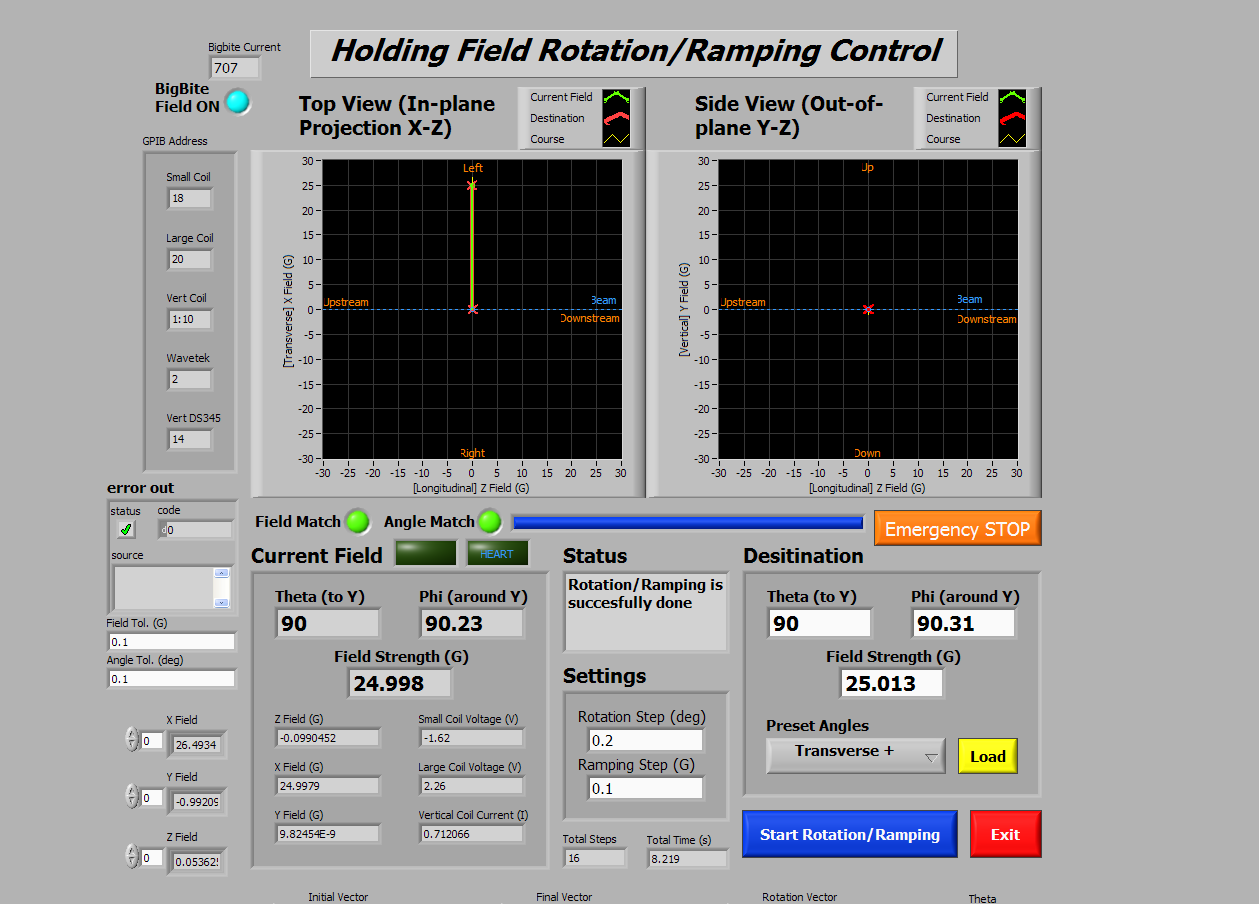Click the Total Time value 8.219
The width and height of the screenshot is (1259, 904).
click(x=687, y=858)
